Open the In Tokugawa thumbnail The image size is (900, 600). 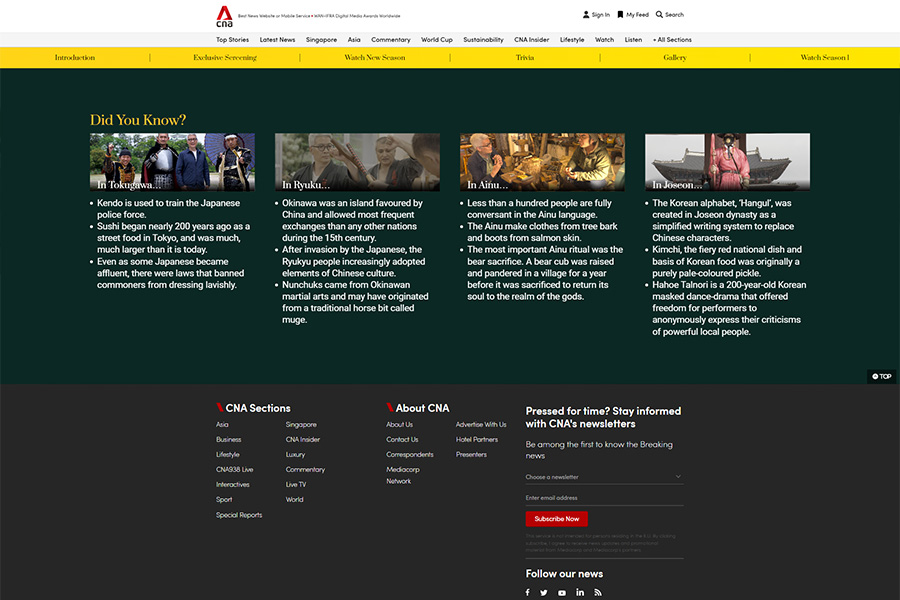(x=172, y=162)
